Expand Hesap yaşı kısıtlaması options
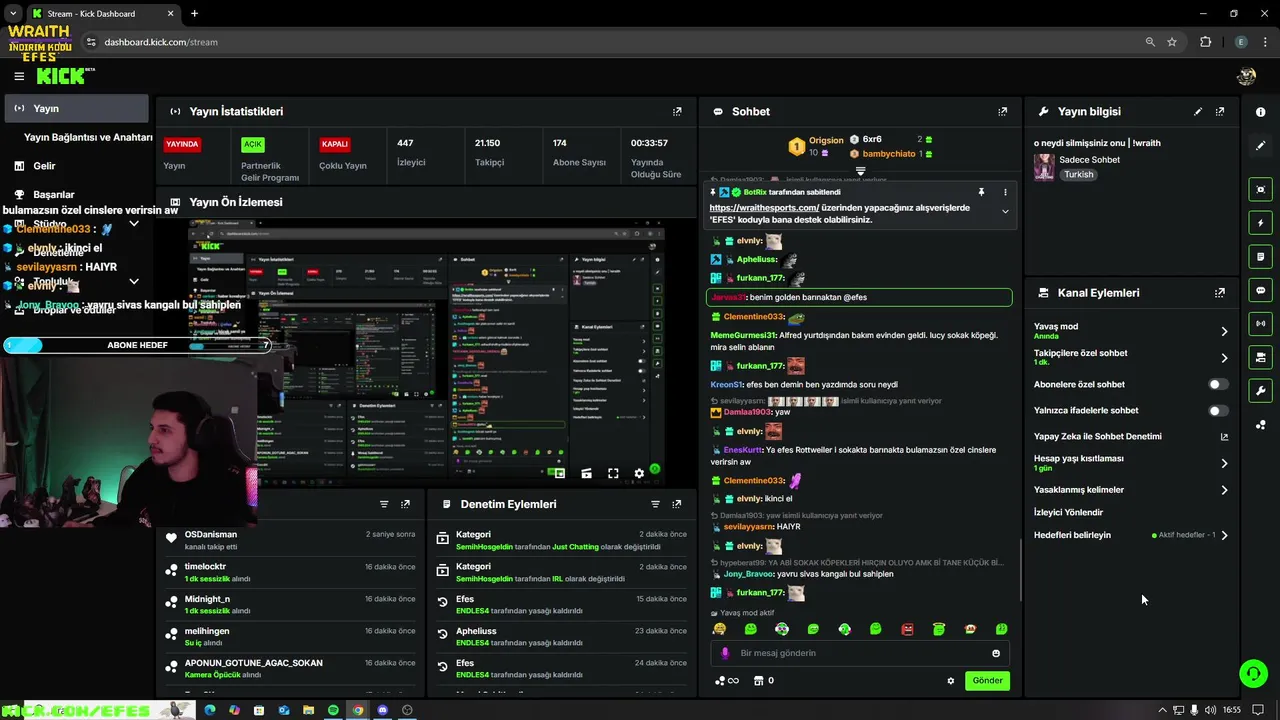Viewport: 1280px width, 720px height. pyautogui.click(x=1224, y=463)
